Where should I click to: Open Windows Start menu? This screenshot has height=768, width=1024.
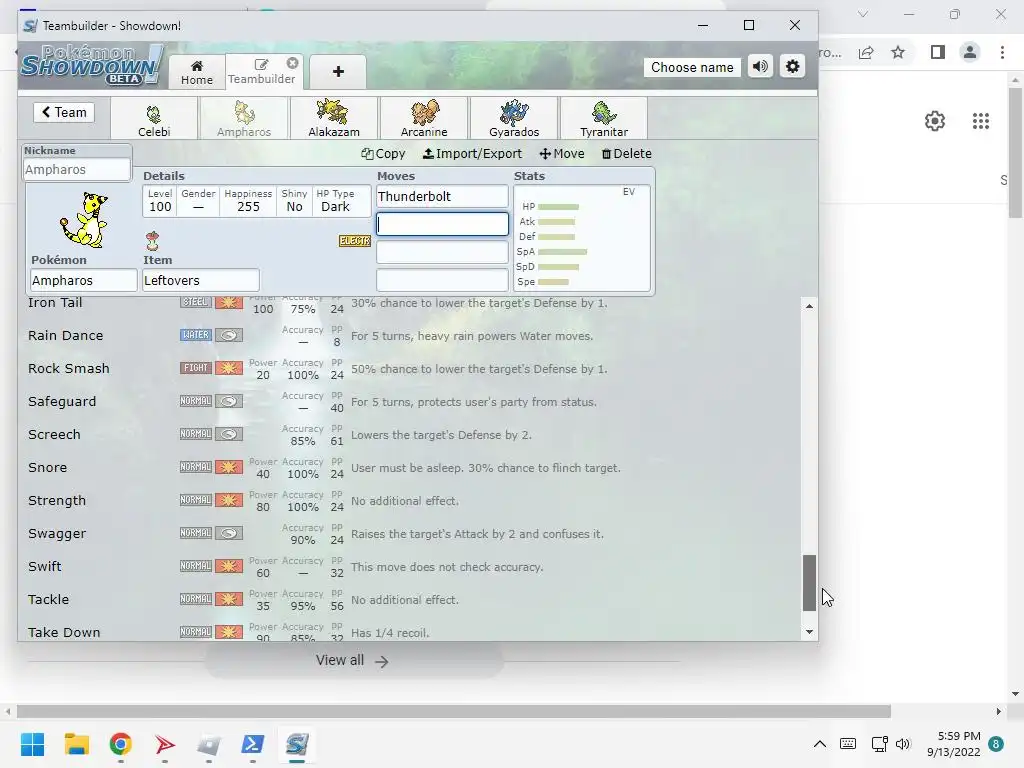[x=32, y=744]
